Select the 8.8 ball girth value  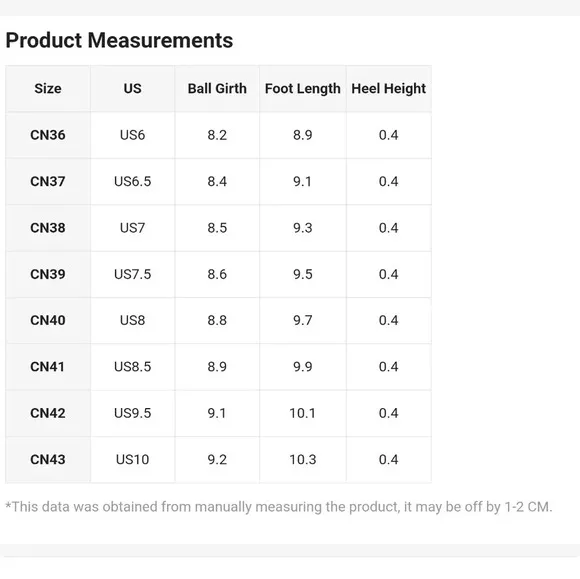pos(217,320)
